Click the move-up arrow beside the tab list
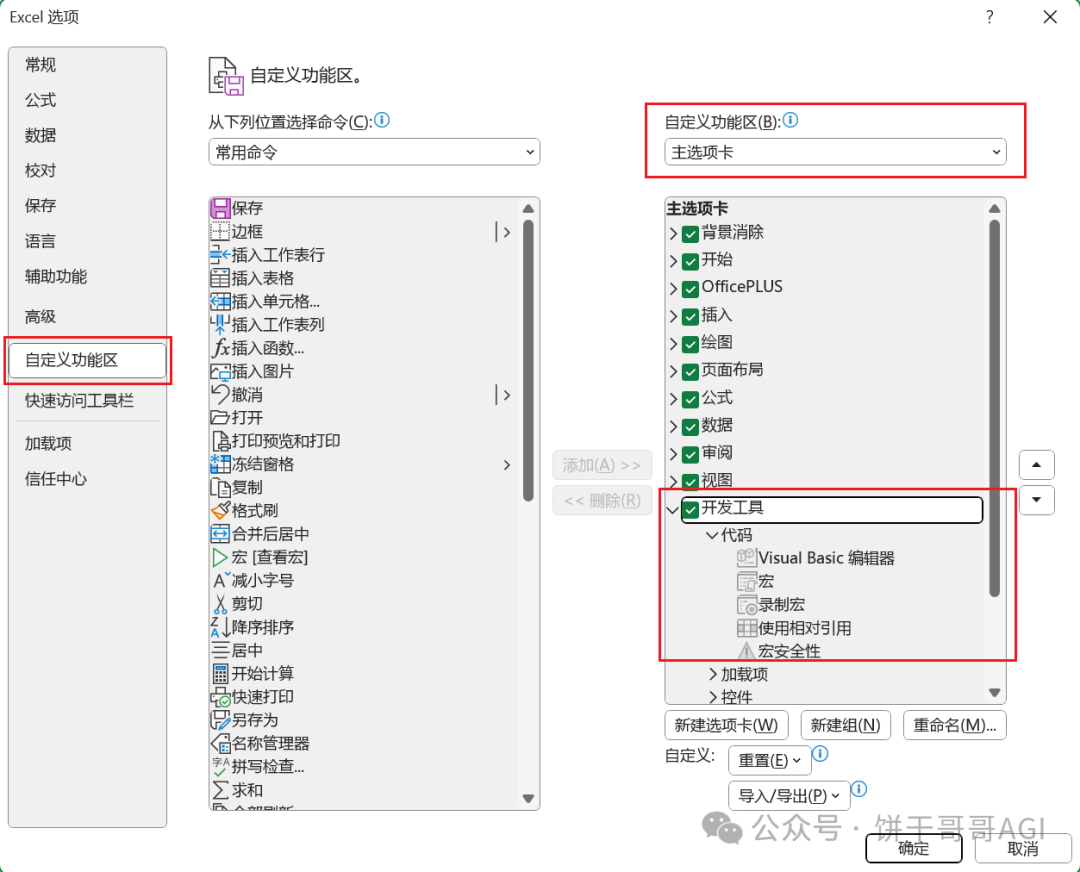1080x872 pixels. (x=1037, y=464)
